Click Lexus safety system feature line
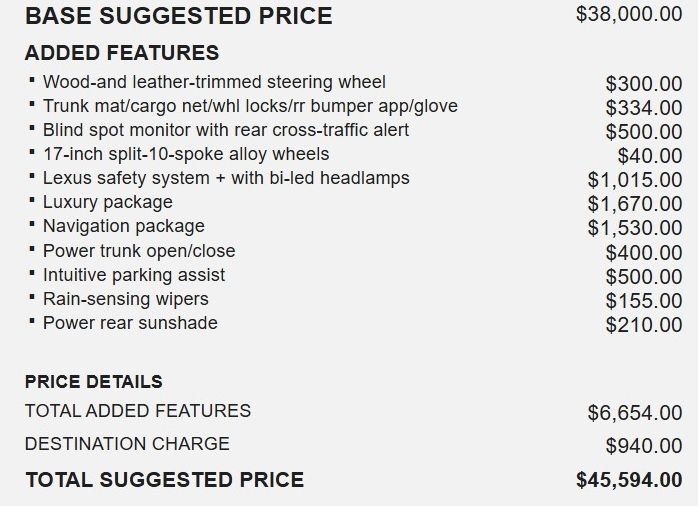698x506 pixels. tap(226, 178)
